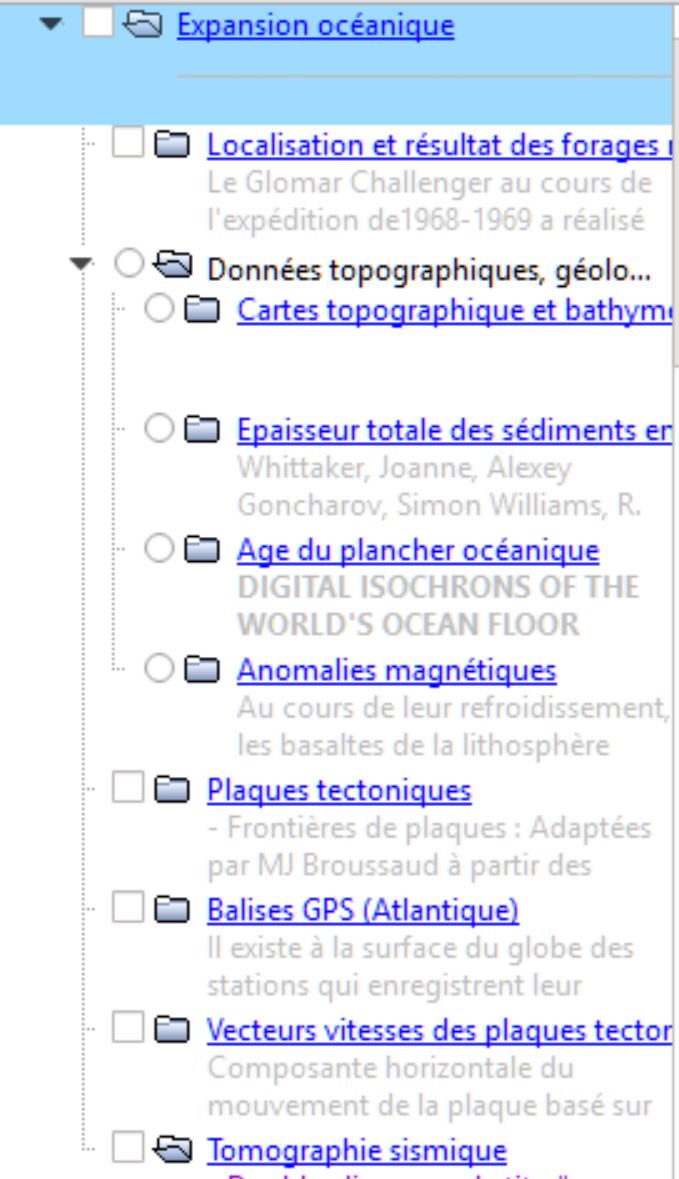Click folder icon beside Anomalies magnétiques
Viewport: 679px width, 1179px height.
click(214, 667)
